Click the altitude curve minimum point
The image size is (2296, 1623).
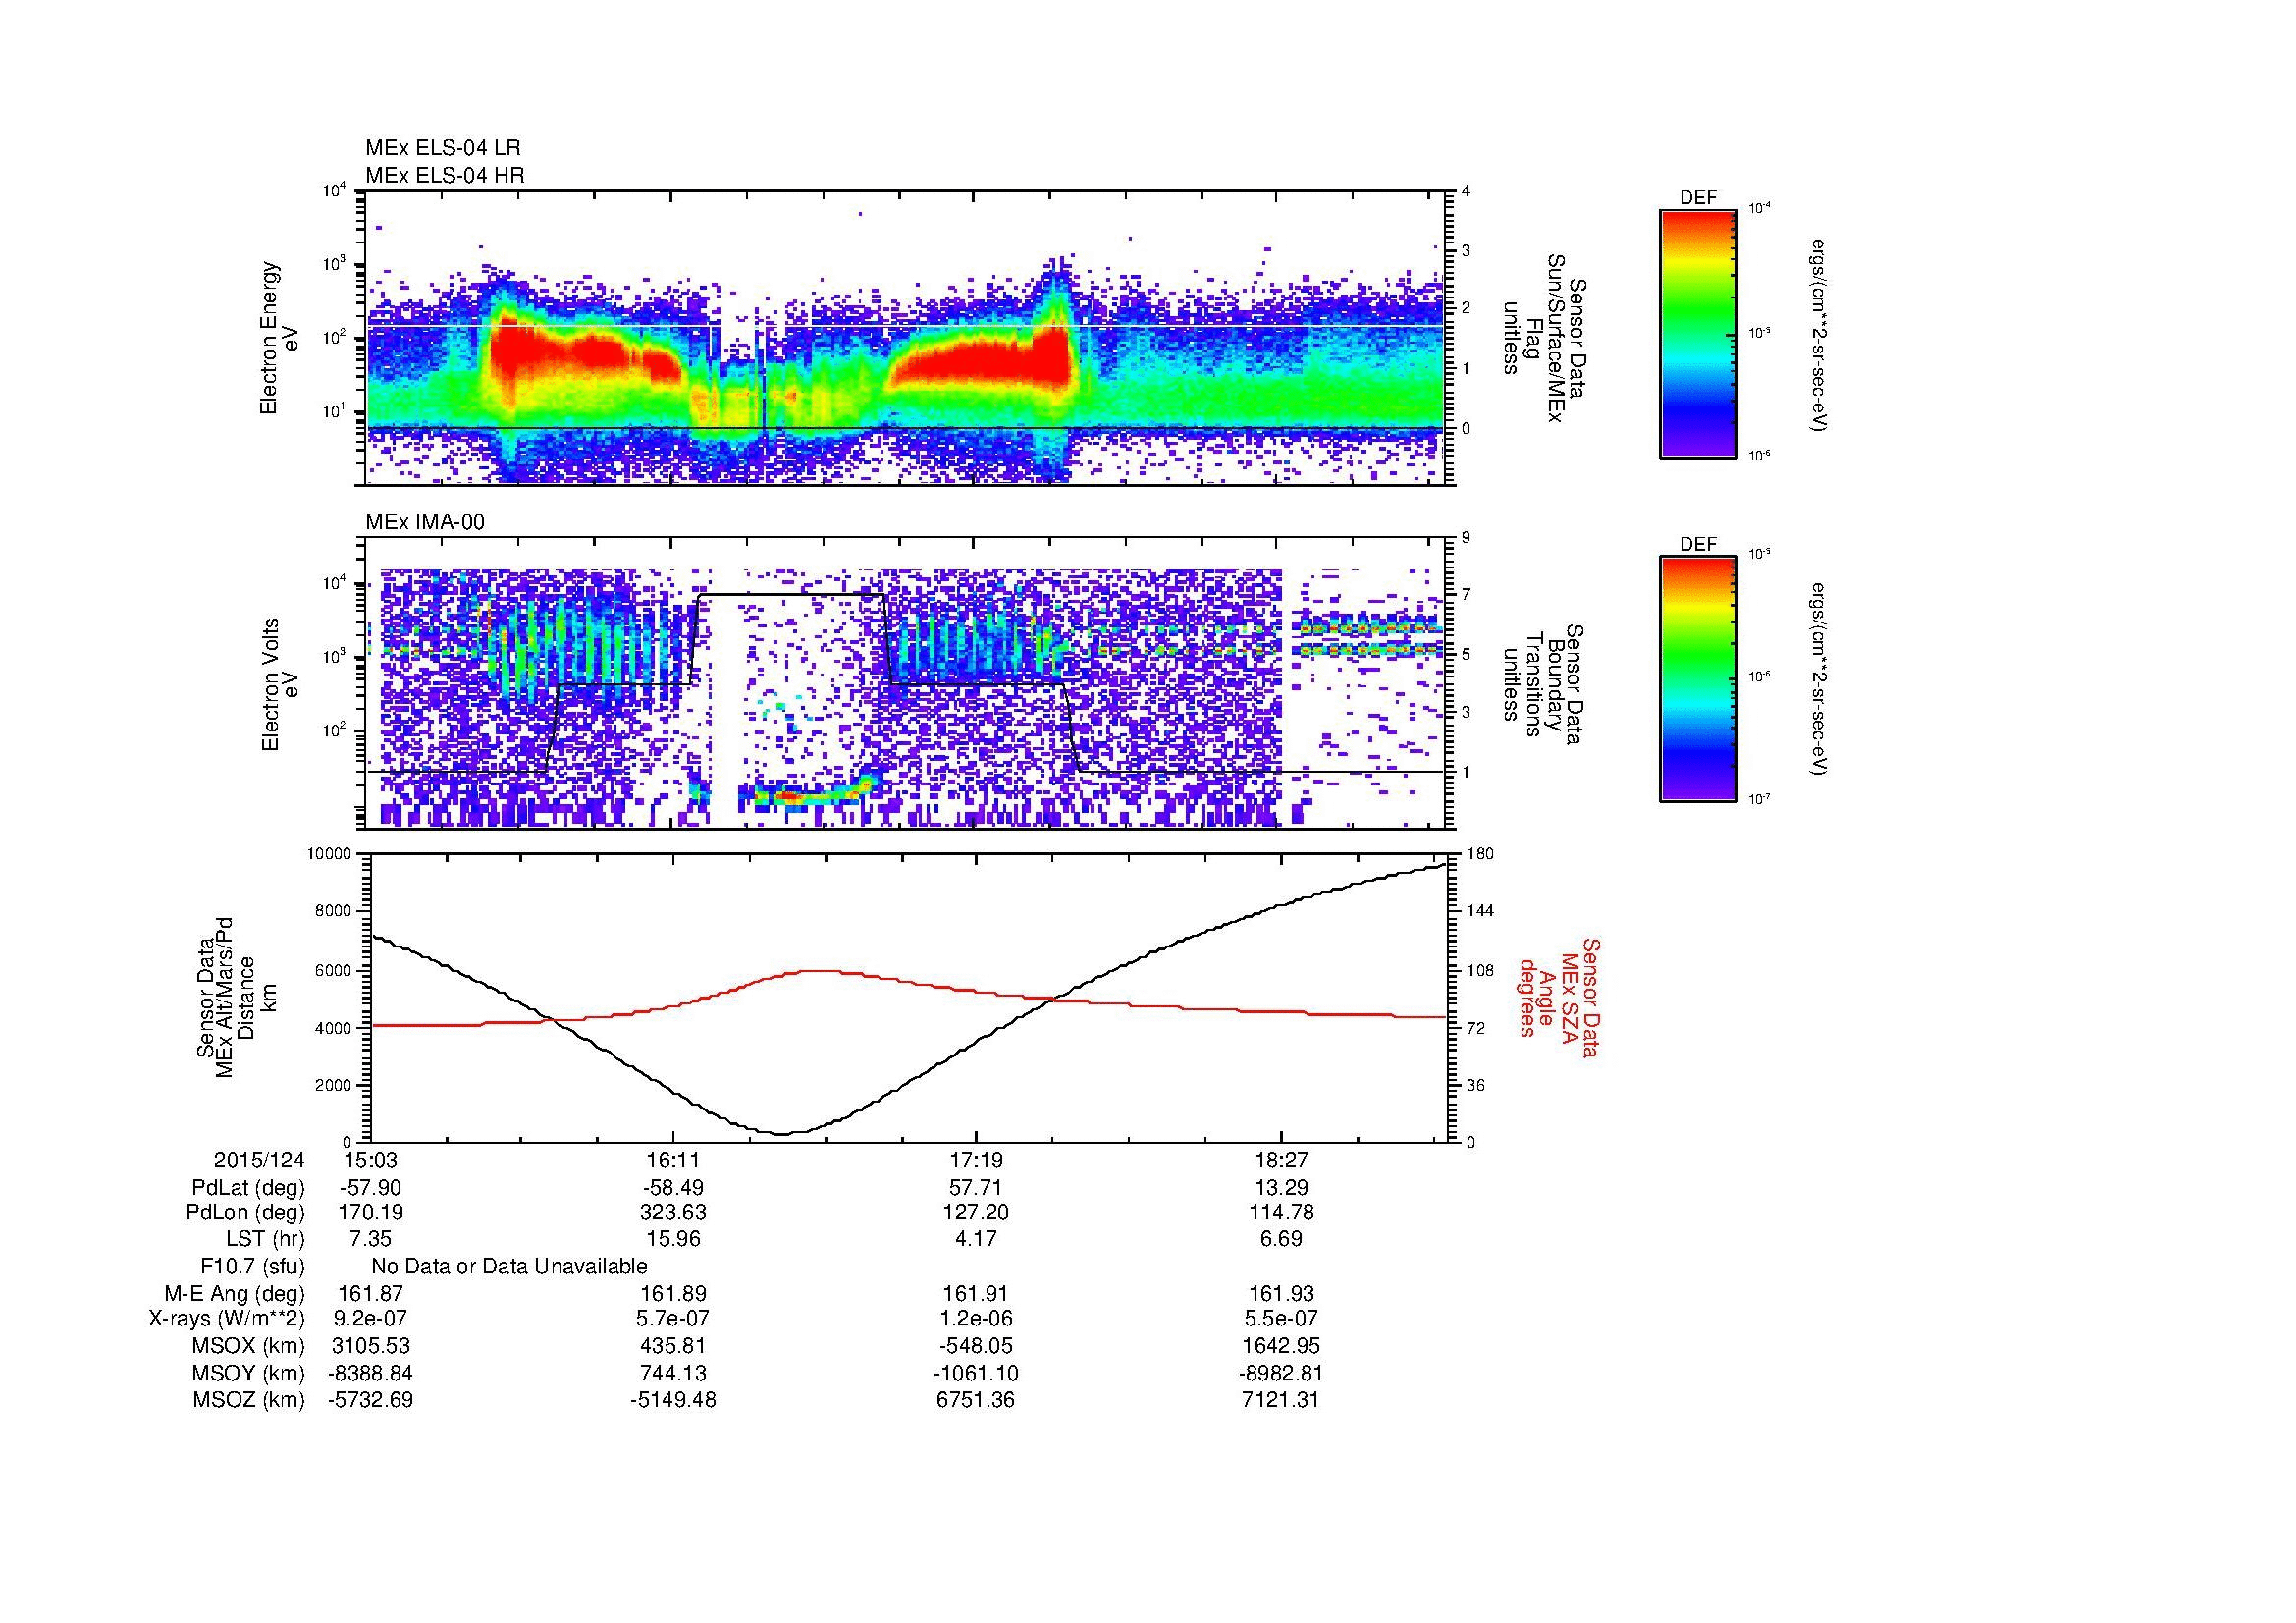pos(782,1133)
